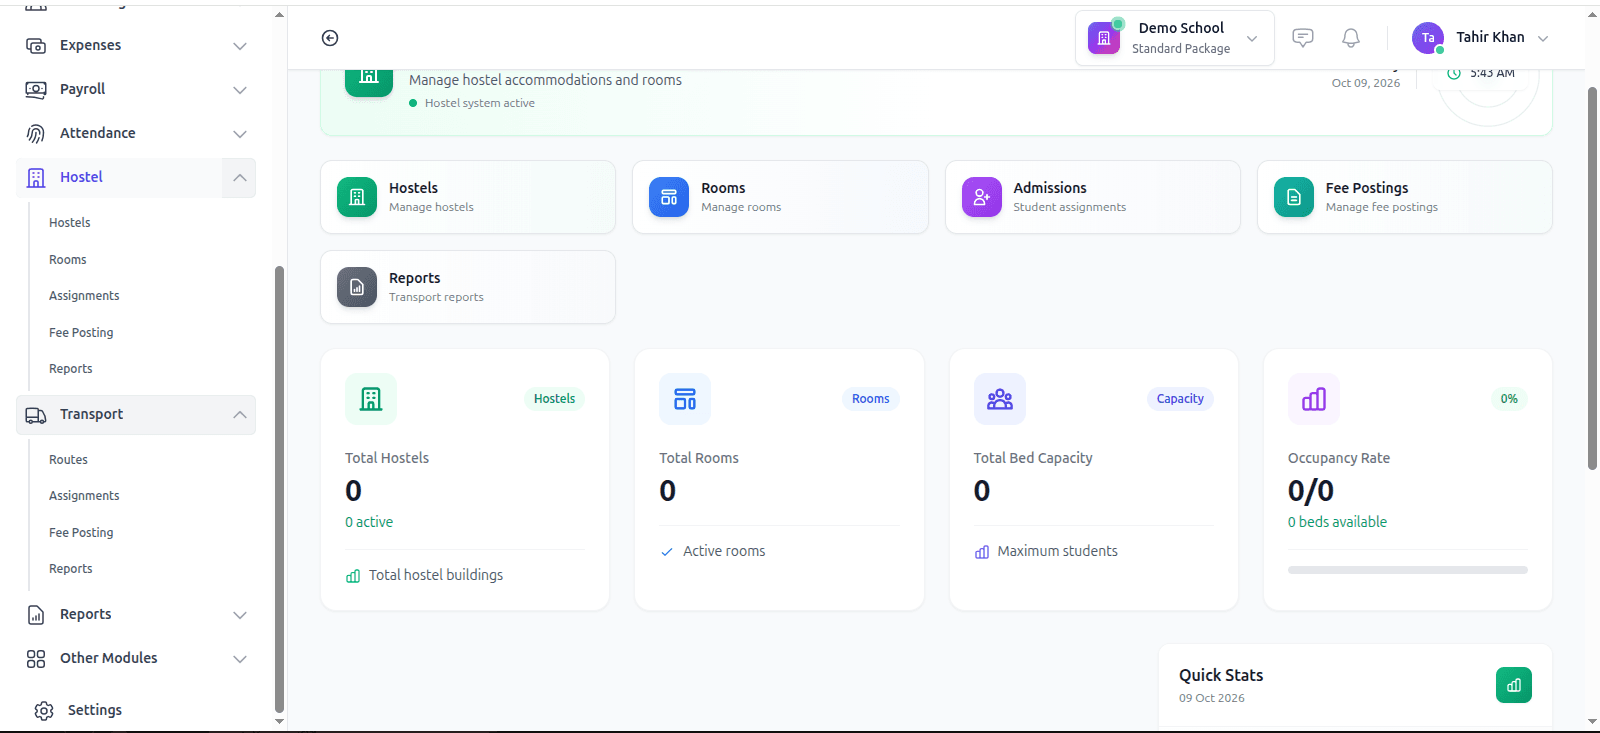The width and height of the screenshot is (1600, 733).
Task: Expand the Other Modules chevron
Action: (240, 659)
